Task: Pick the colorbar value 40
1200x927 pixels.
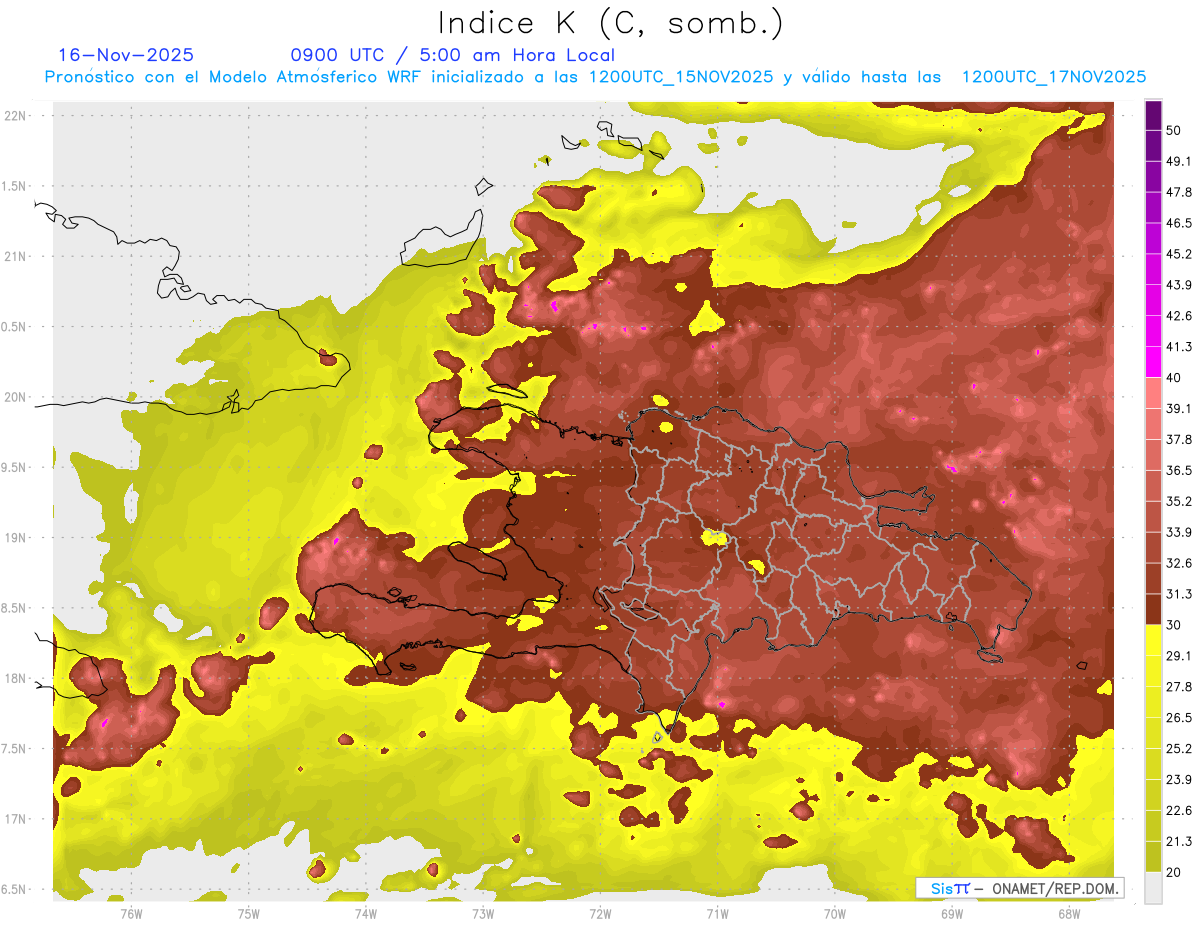Action: [x=1174, y=378]
